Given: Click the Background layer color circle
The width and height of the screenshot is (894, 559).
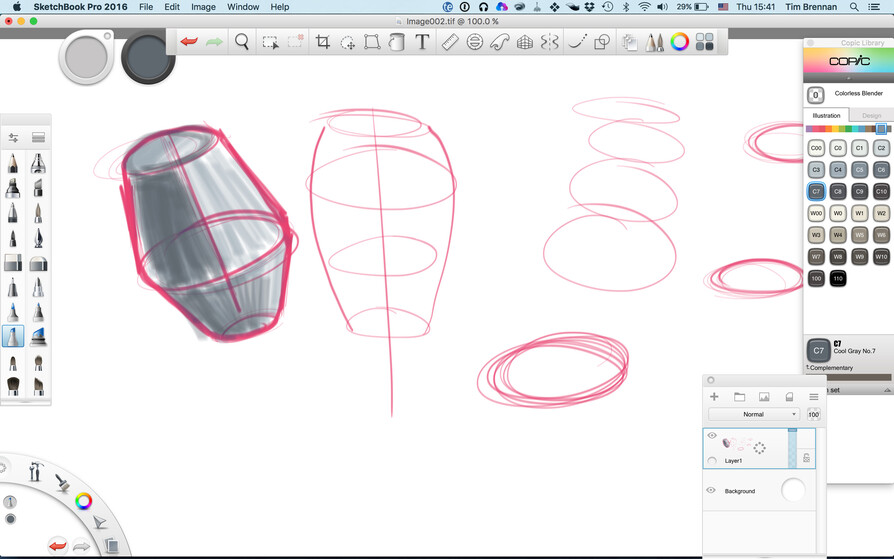Looking at the screenshot, I should pos(793,490).
